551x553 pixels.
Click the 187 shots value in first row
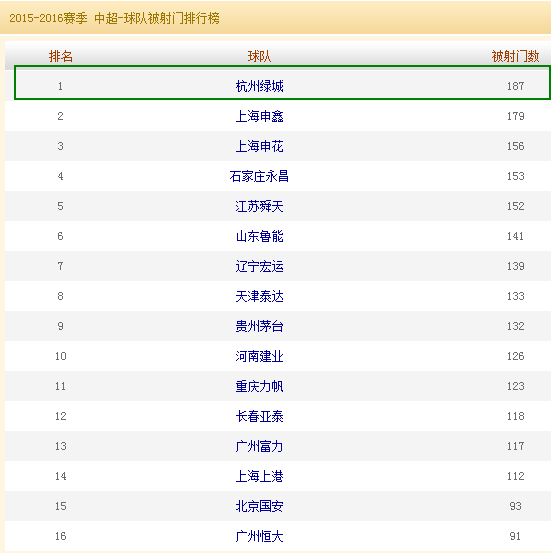coord(515,86)
